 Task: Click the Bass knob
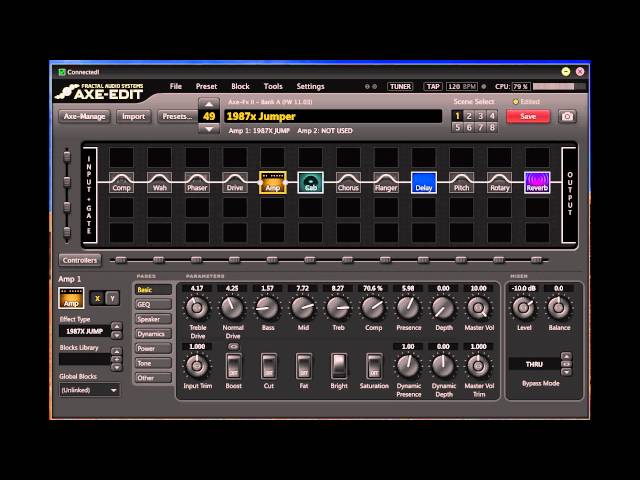(x=267, y=308)
